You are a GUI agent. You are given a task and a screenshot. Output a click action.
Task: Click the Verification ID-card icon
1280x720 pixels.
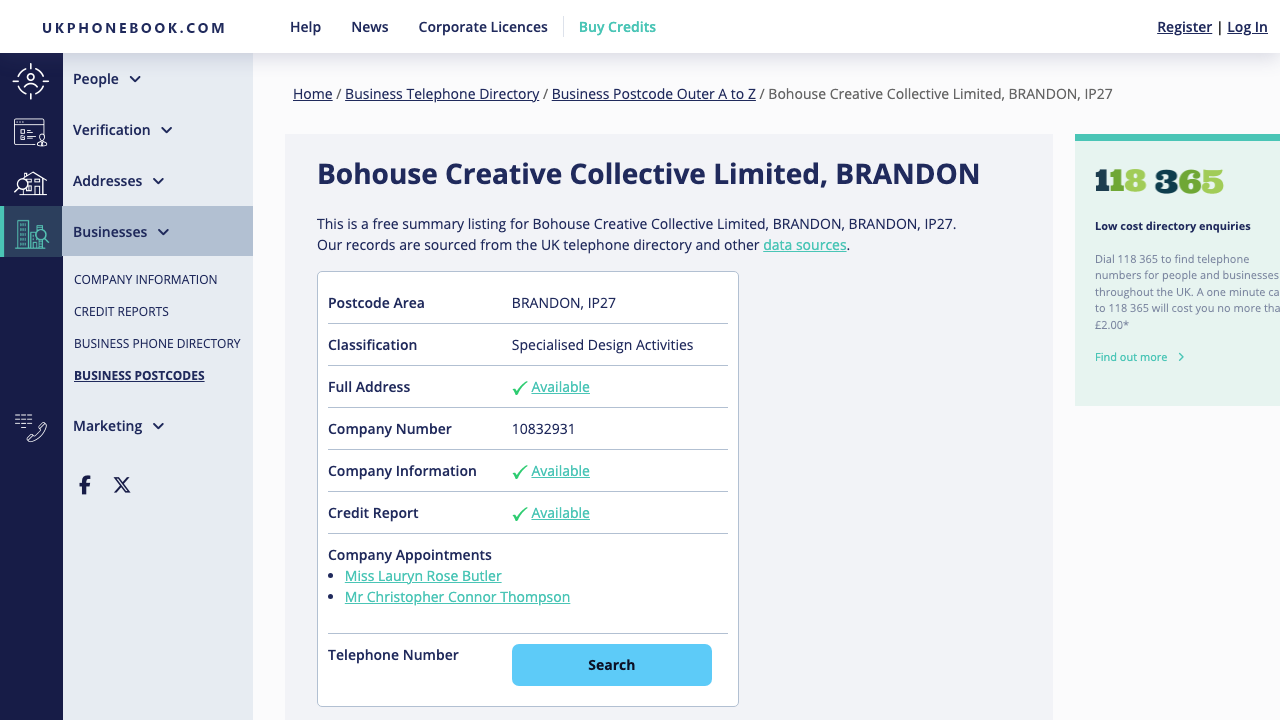click(31, 131)
